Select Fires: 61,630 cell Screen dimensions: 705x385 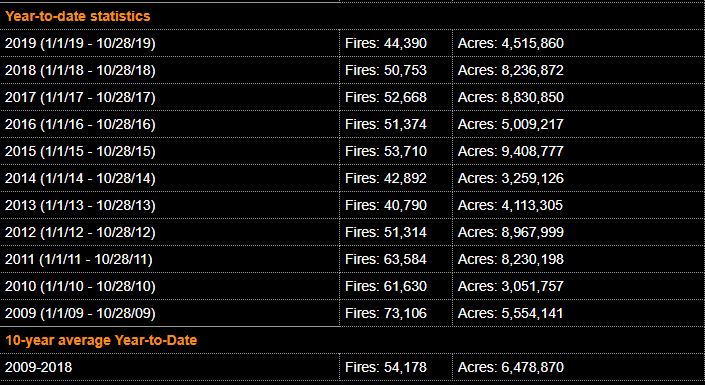tap(386, 286)
